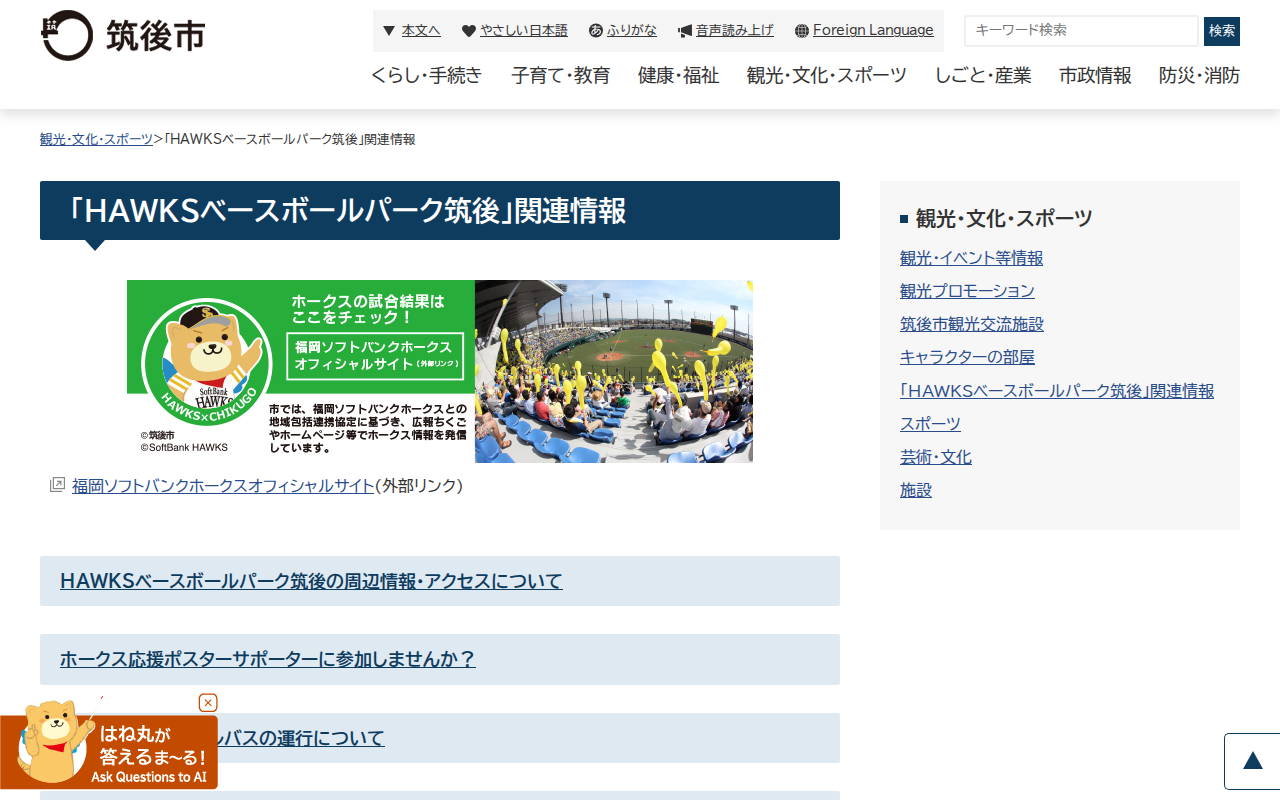Click the scroll-to-top arrow button

[x=1252, y=761]
